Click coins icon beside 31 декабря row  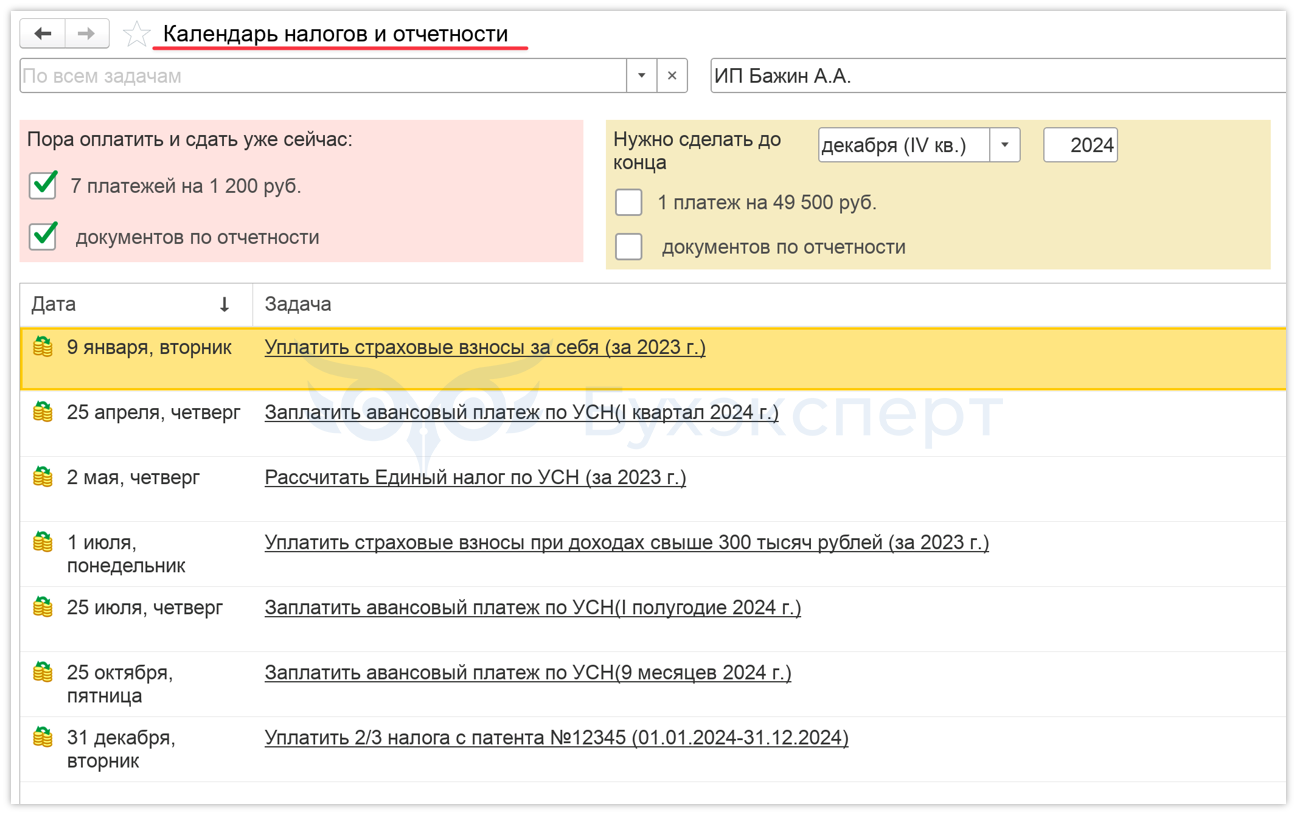tap(43, 738)
